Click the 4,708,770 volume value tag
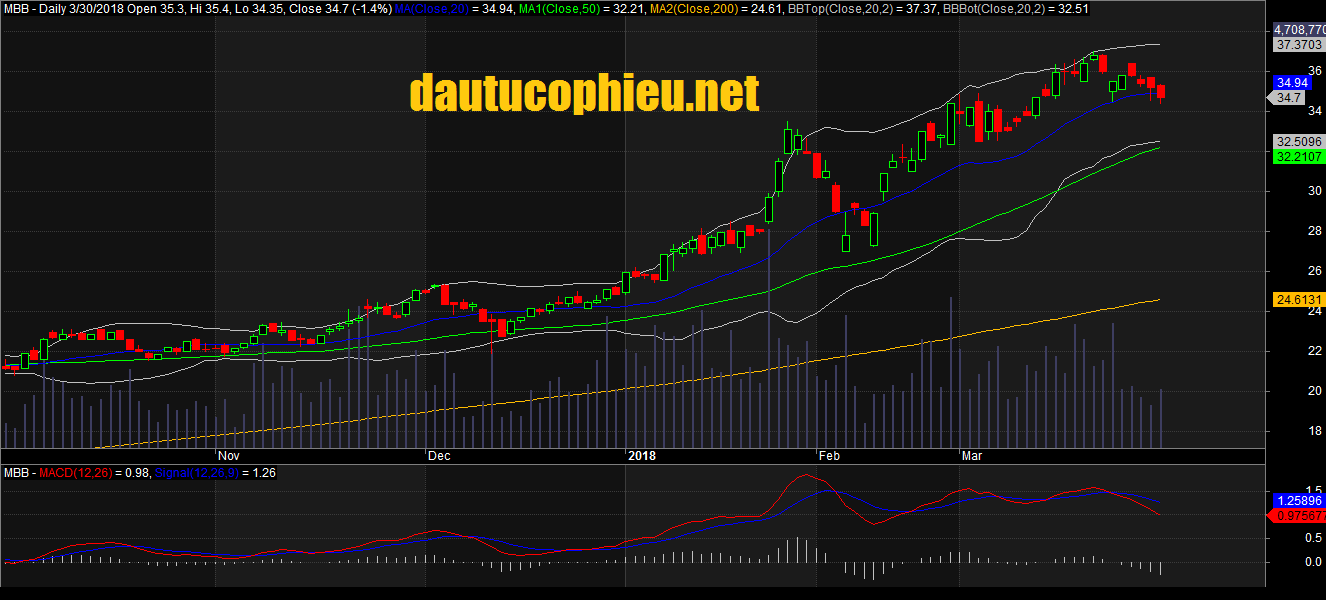Screen dimensions: 1326x600 [1298, 31]
